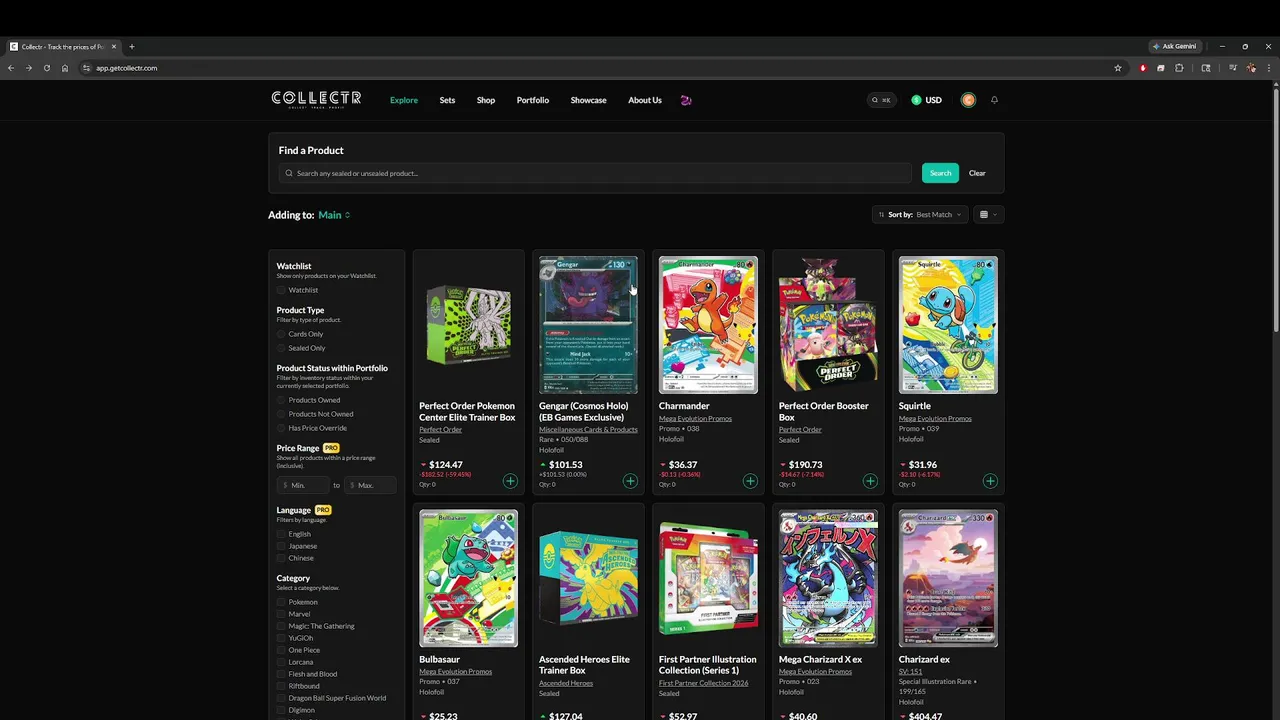Enable the Sealed Only filter

pos(281,348)
